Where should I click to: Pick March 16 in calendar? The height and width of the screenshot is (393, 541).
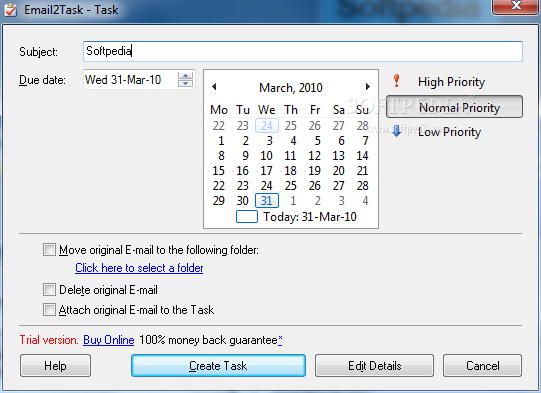(243, 170)
